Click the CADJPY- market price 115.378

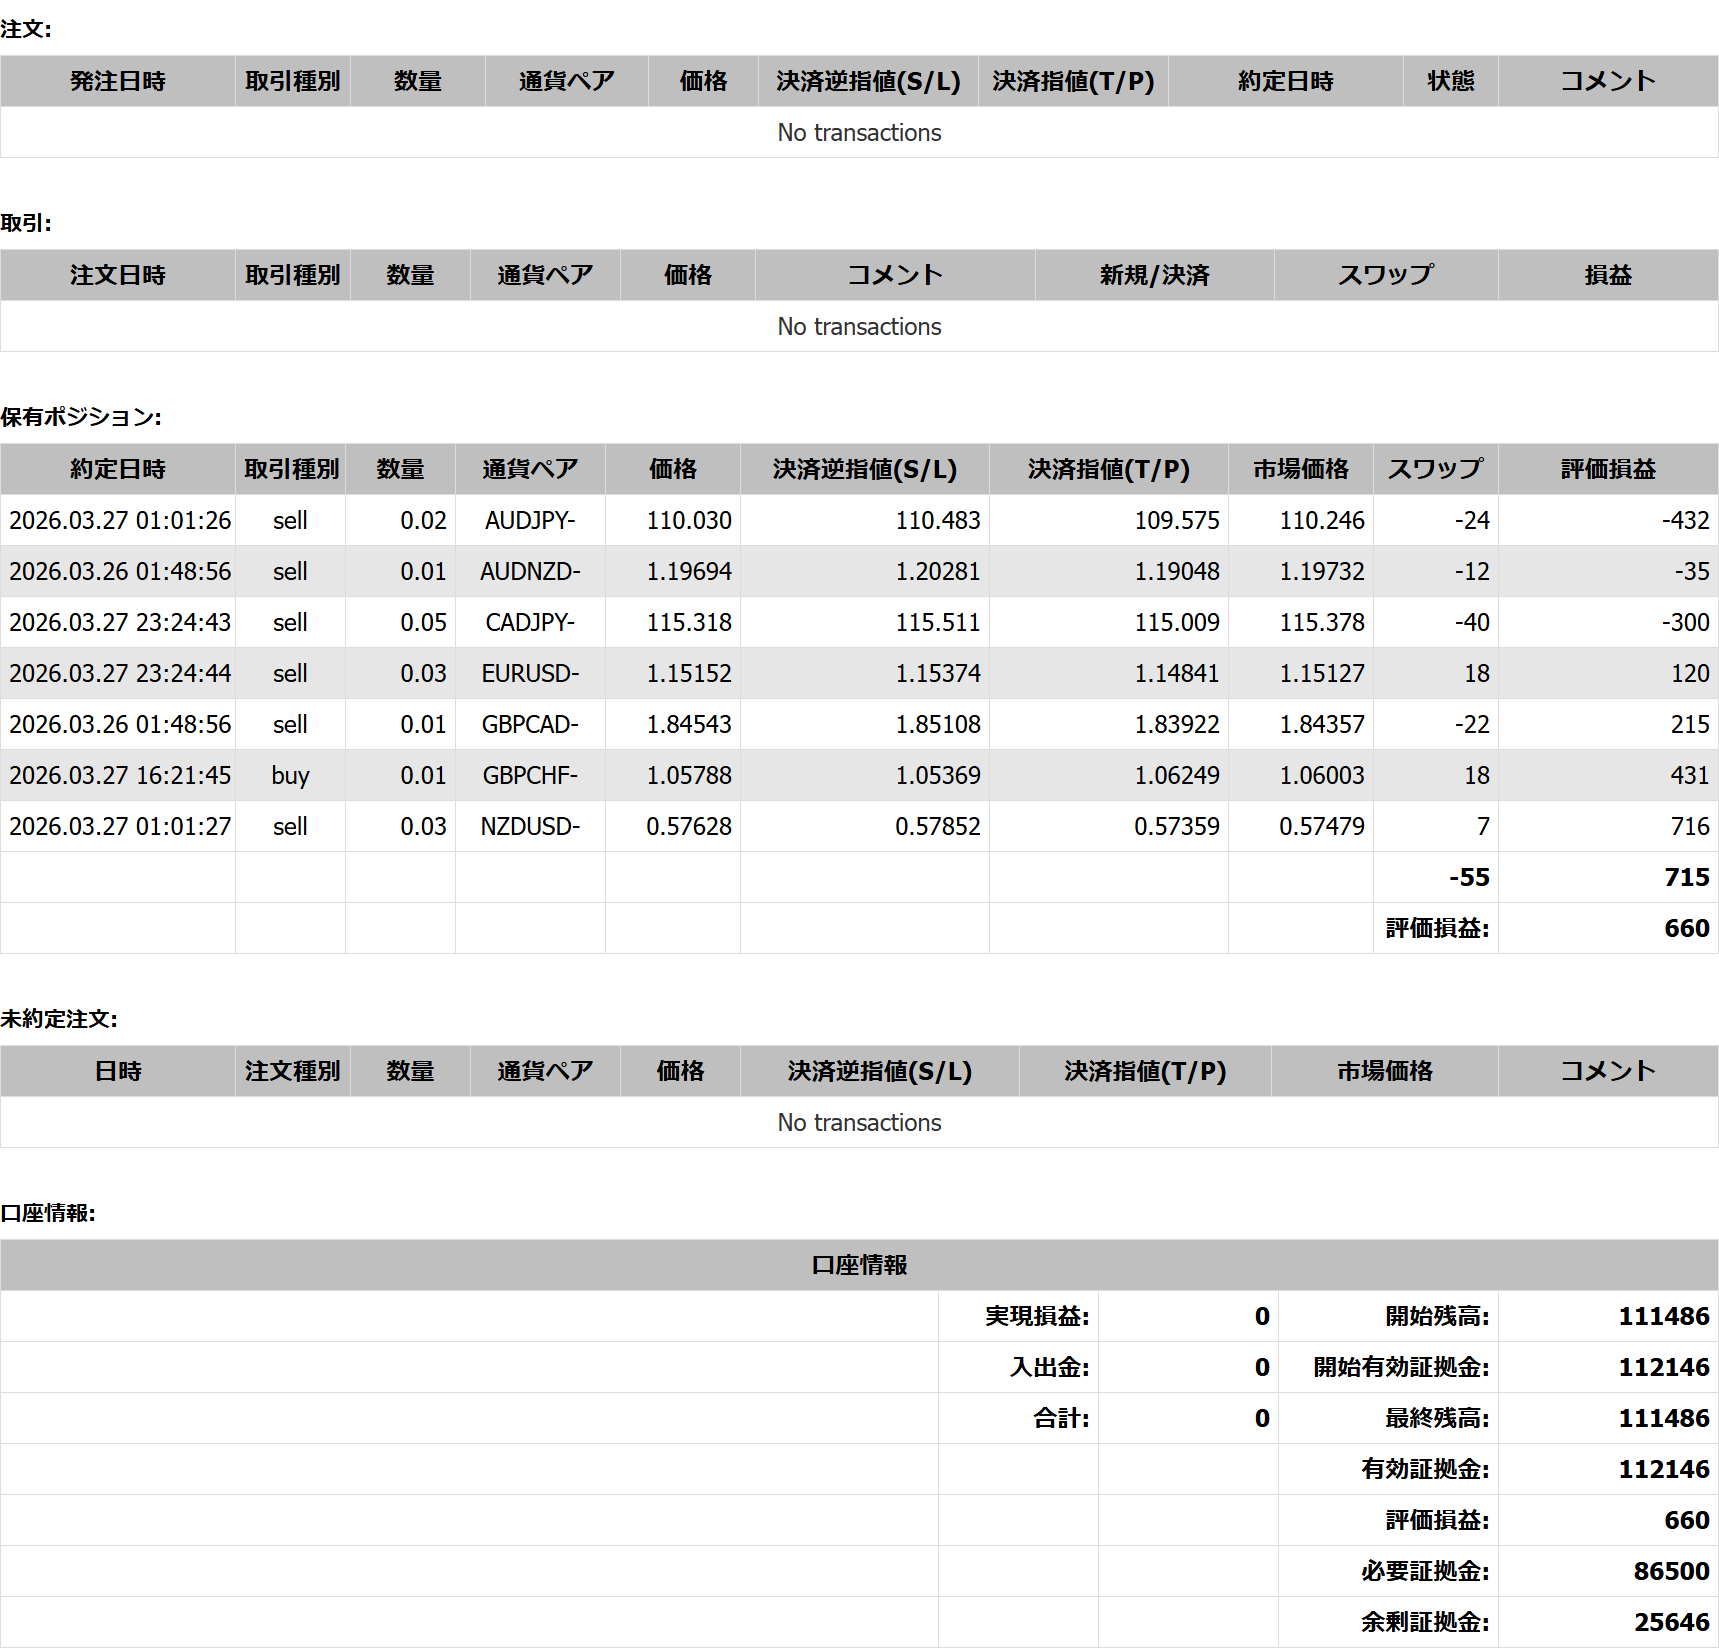tap(1321, 622)
